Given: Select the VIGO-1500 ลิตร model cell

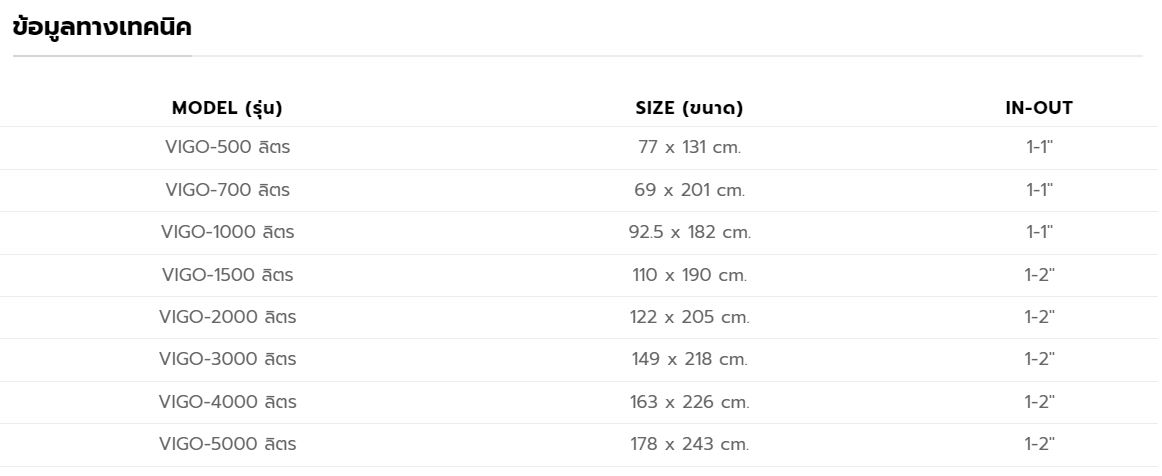Looking at the screenshot, I should point(227,274).
